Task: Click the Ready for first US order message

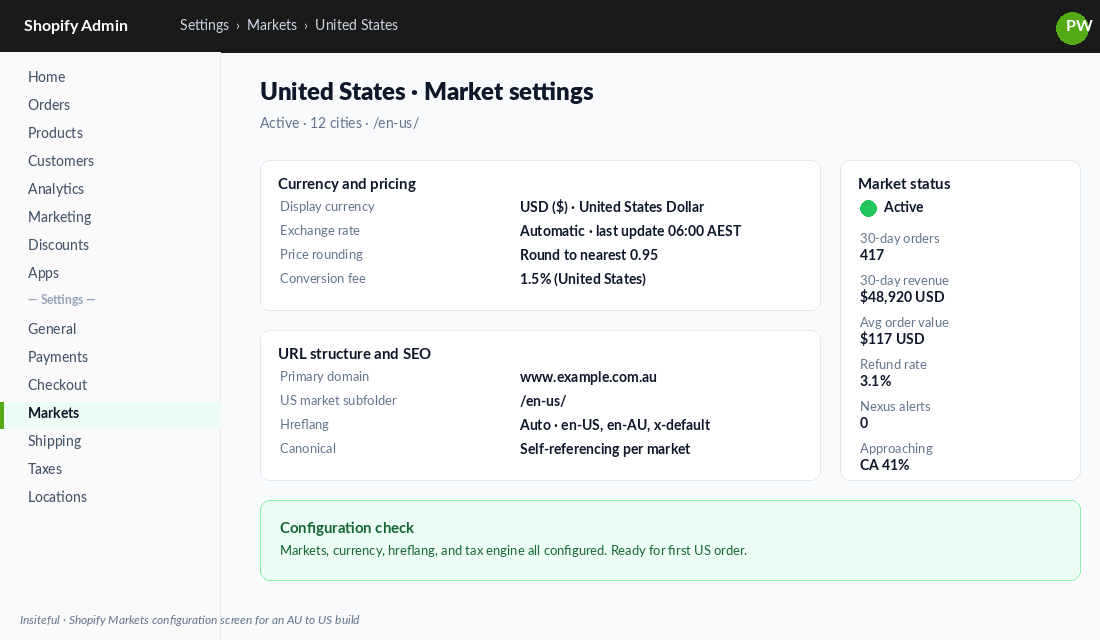Action: click(678, 551)
